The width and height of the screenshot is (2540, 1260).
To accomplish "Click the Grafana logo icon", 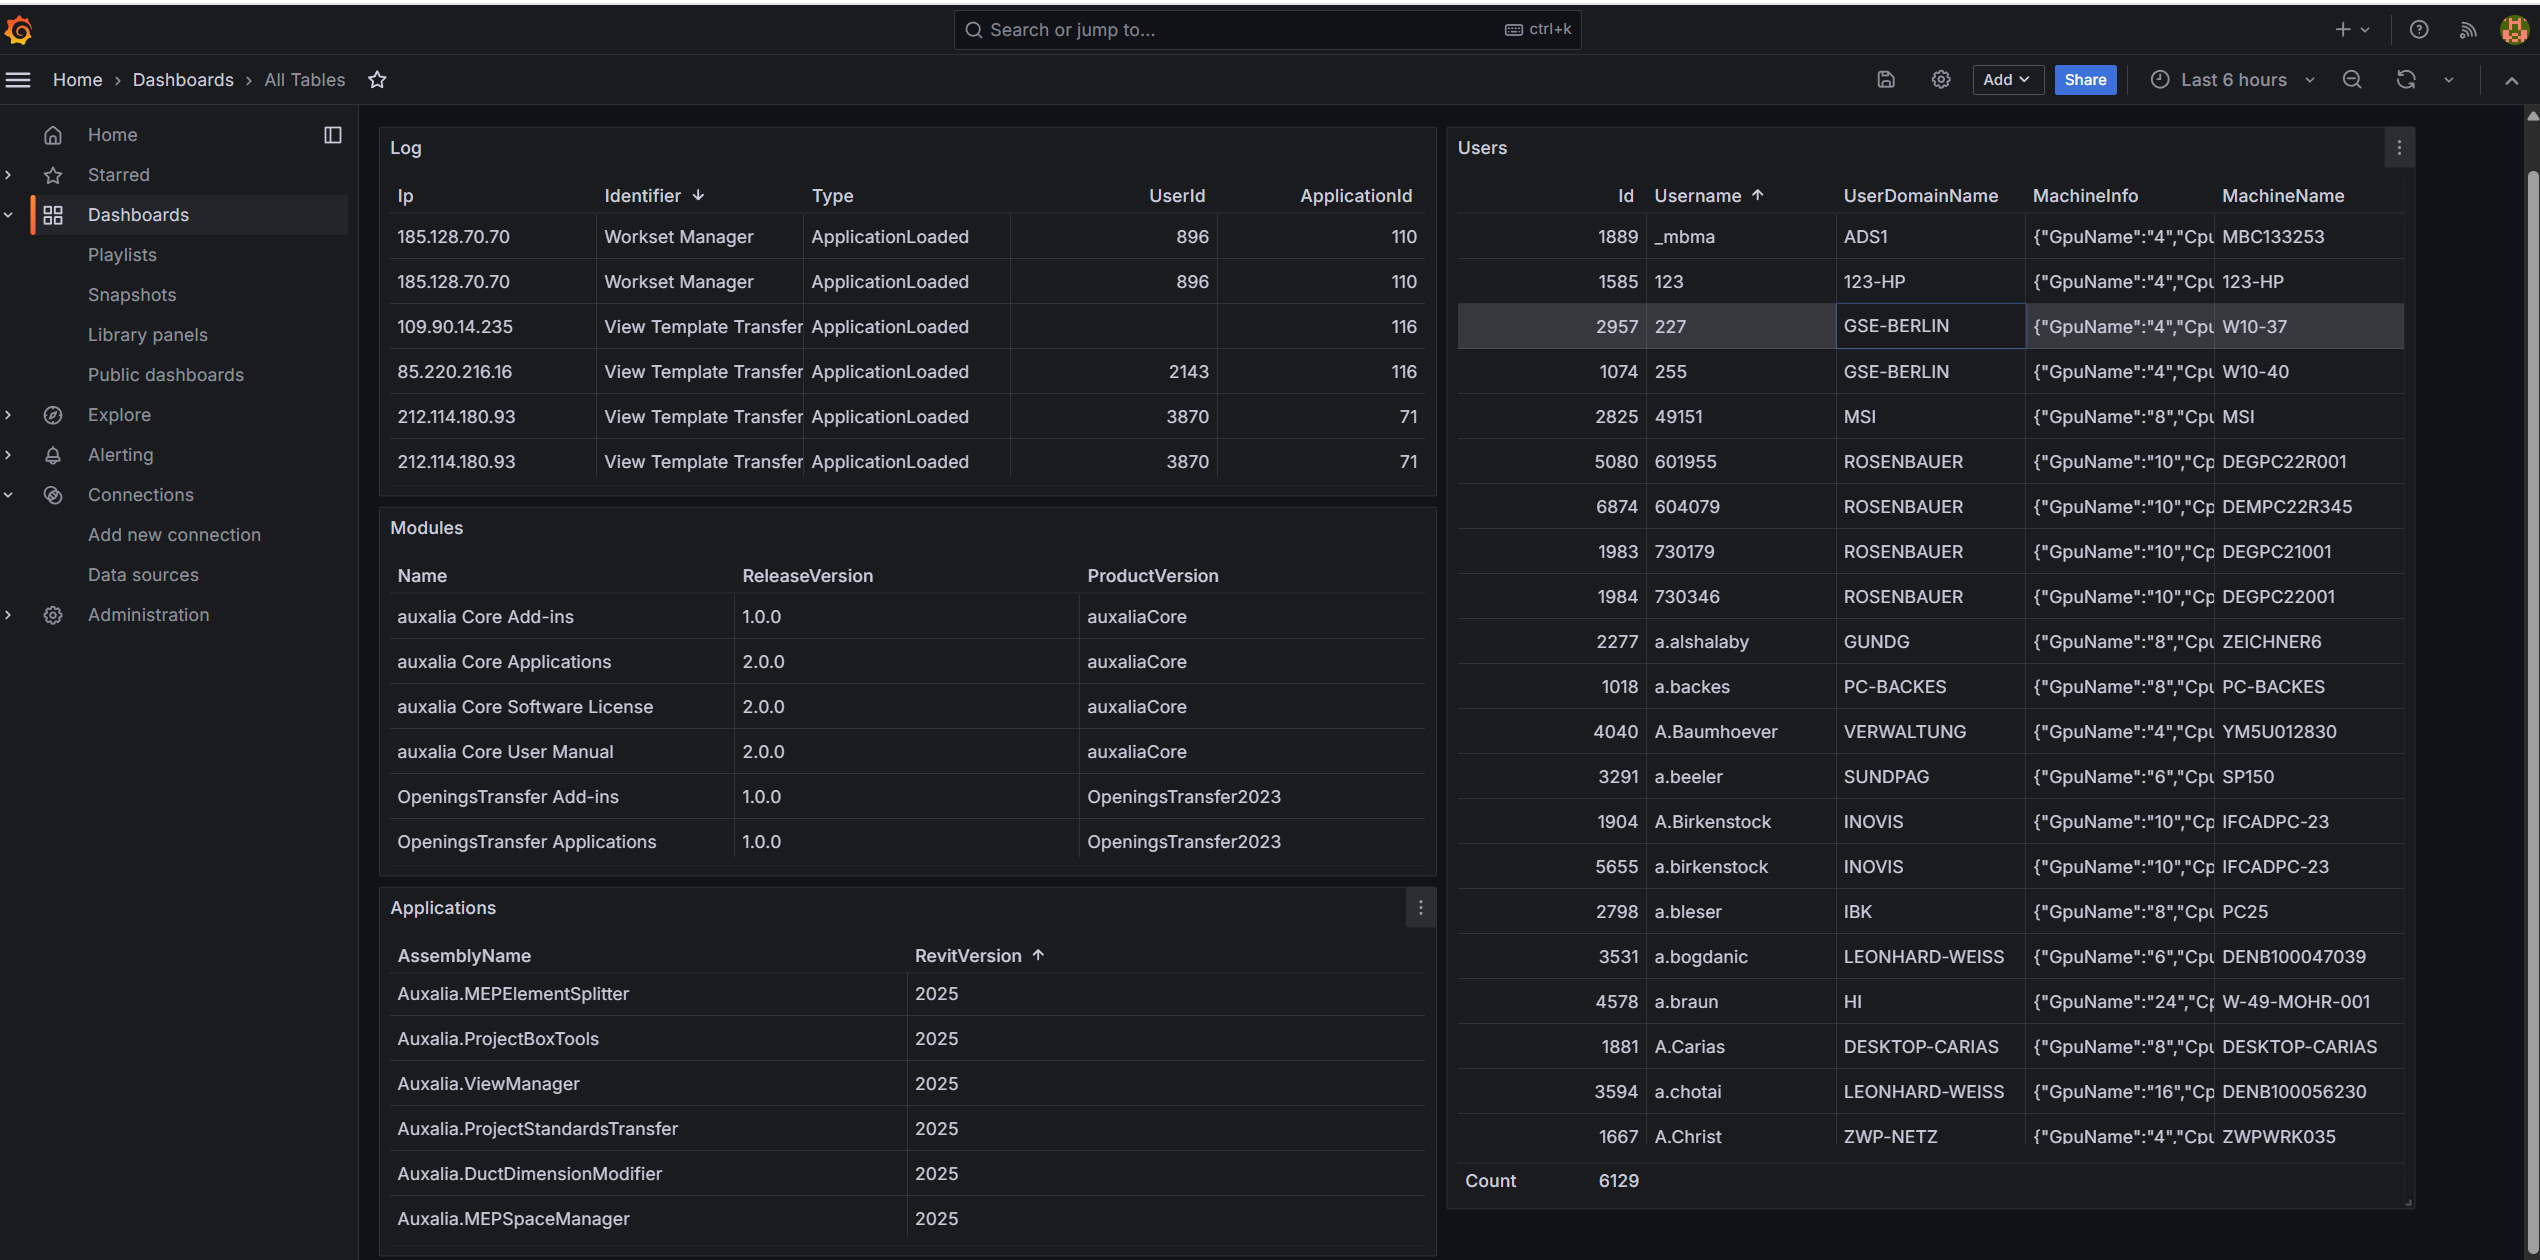I will pyautogui.click(x=19, y=30).
